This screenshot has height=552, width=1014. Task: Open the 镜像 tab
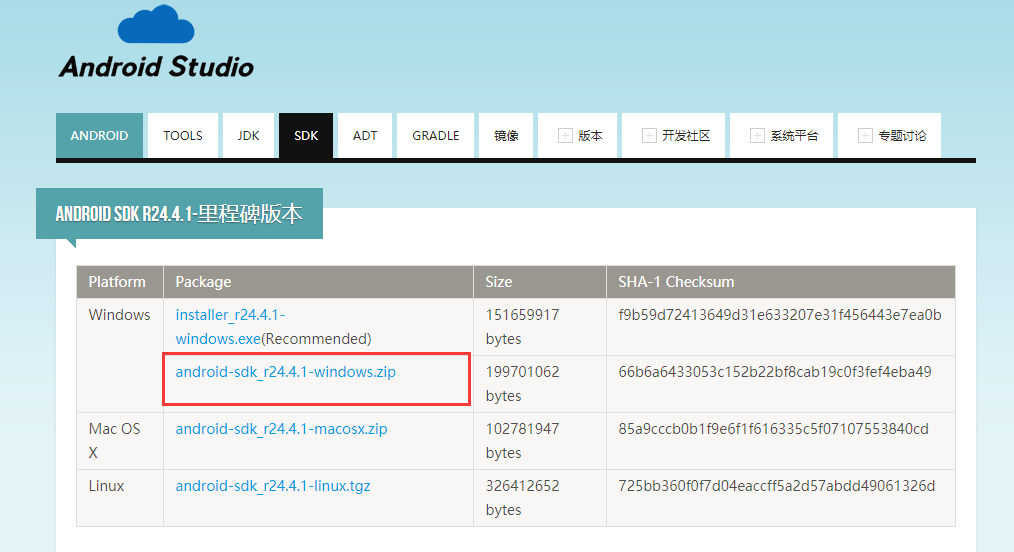[x=506, y=135]
